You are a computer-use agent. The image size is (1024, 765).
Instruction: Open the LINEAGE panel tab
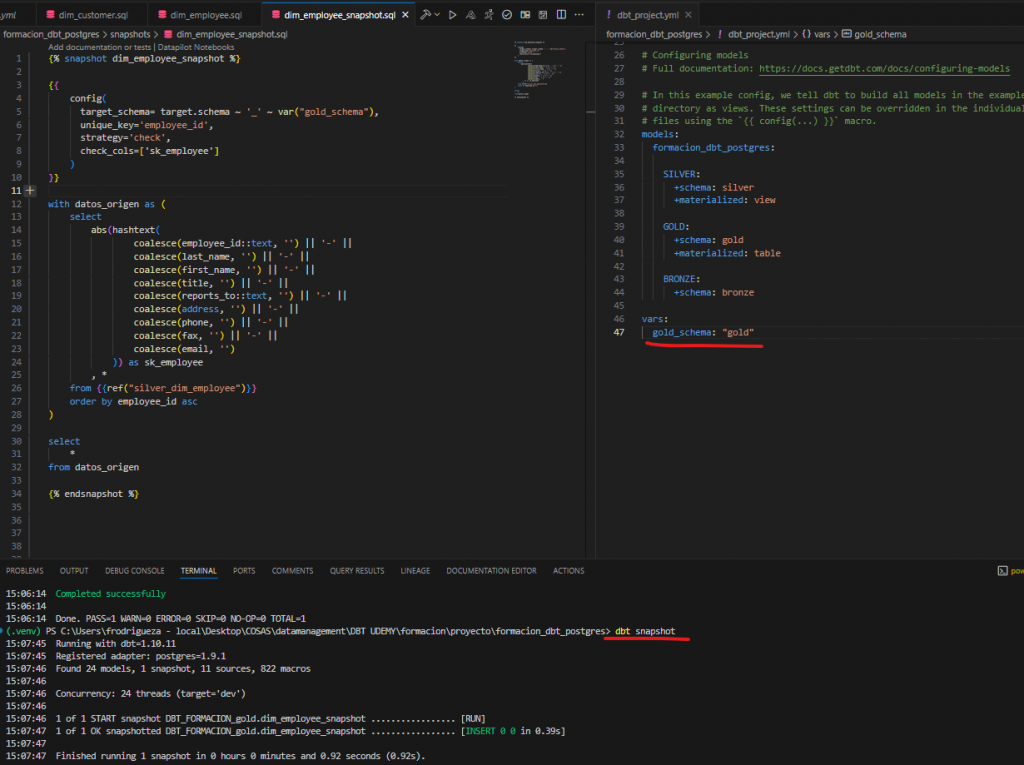415,571
